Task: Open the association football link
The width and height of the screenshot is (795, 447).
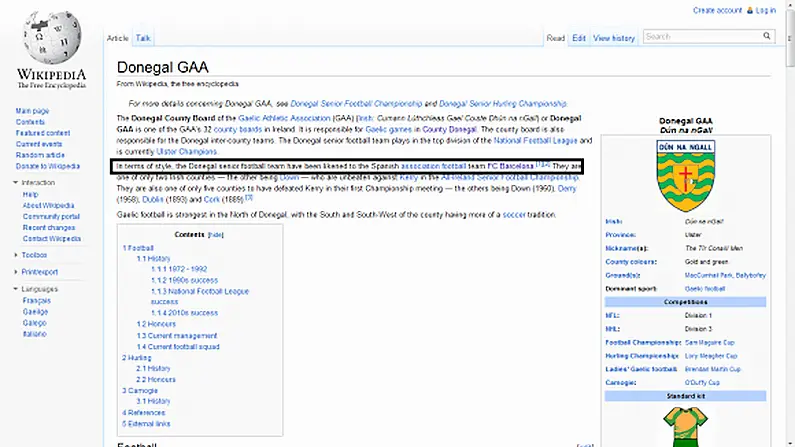Action: tap(433, 166)
